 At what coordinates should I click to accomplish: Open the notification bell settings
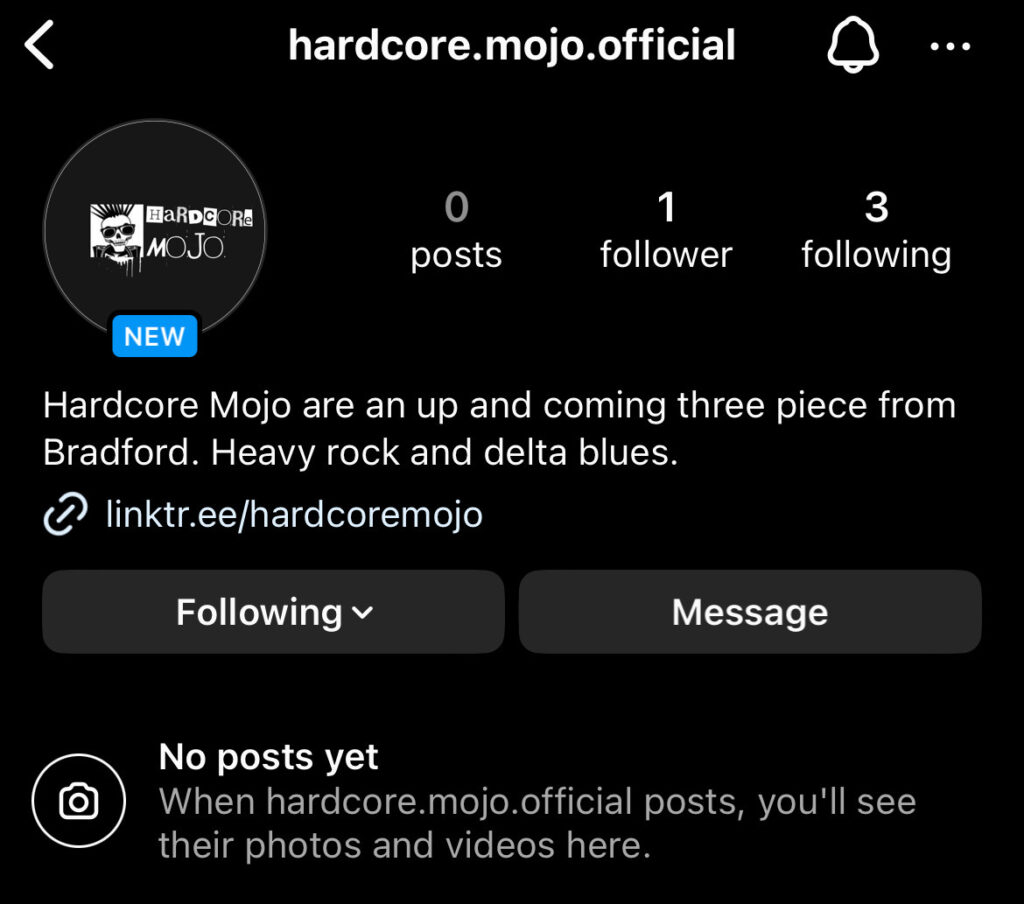click(853, 44)
